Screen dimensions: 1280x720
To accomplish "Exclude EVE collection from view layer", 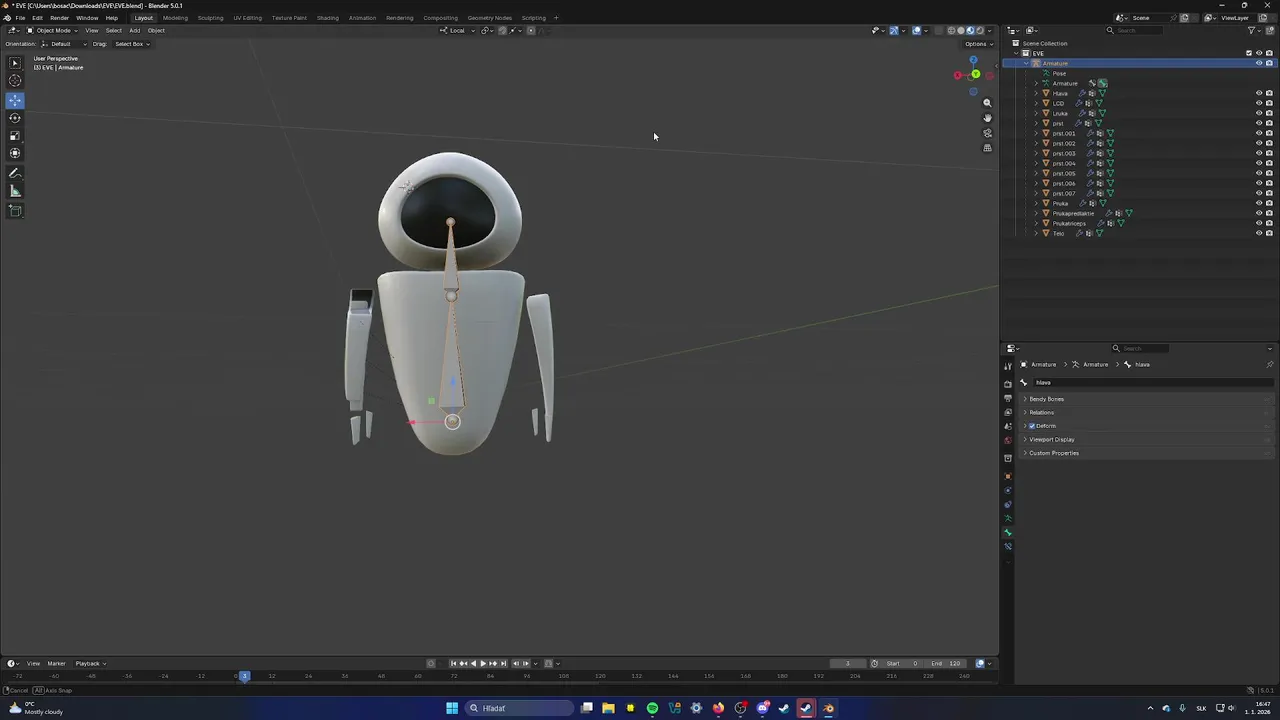I will click(x=1249, y=53).
